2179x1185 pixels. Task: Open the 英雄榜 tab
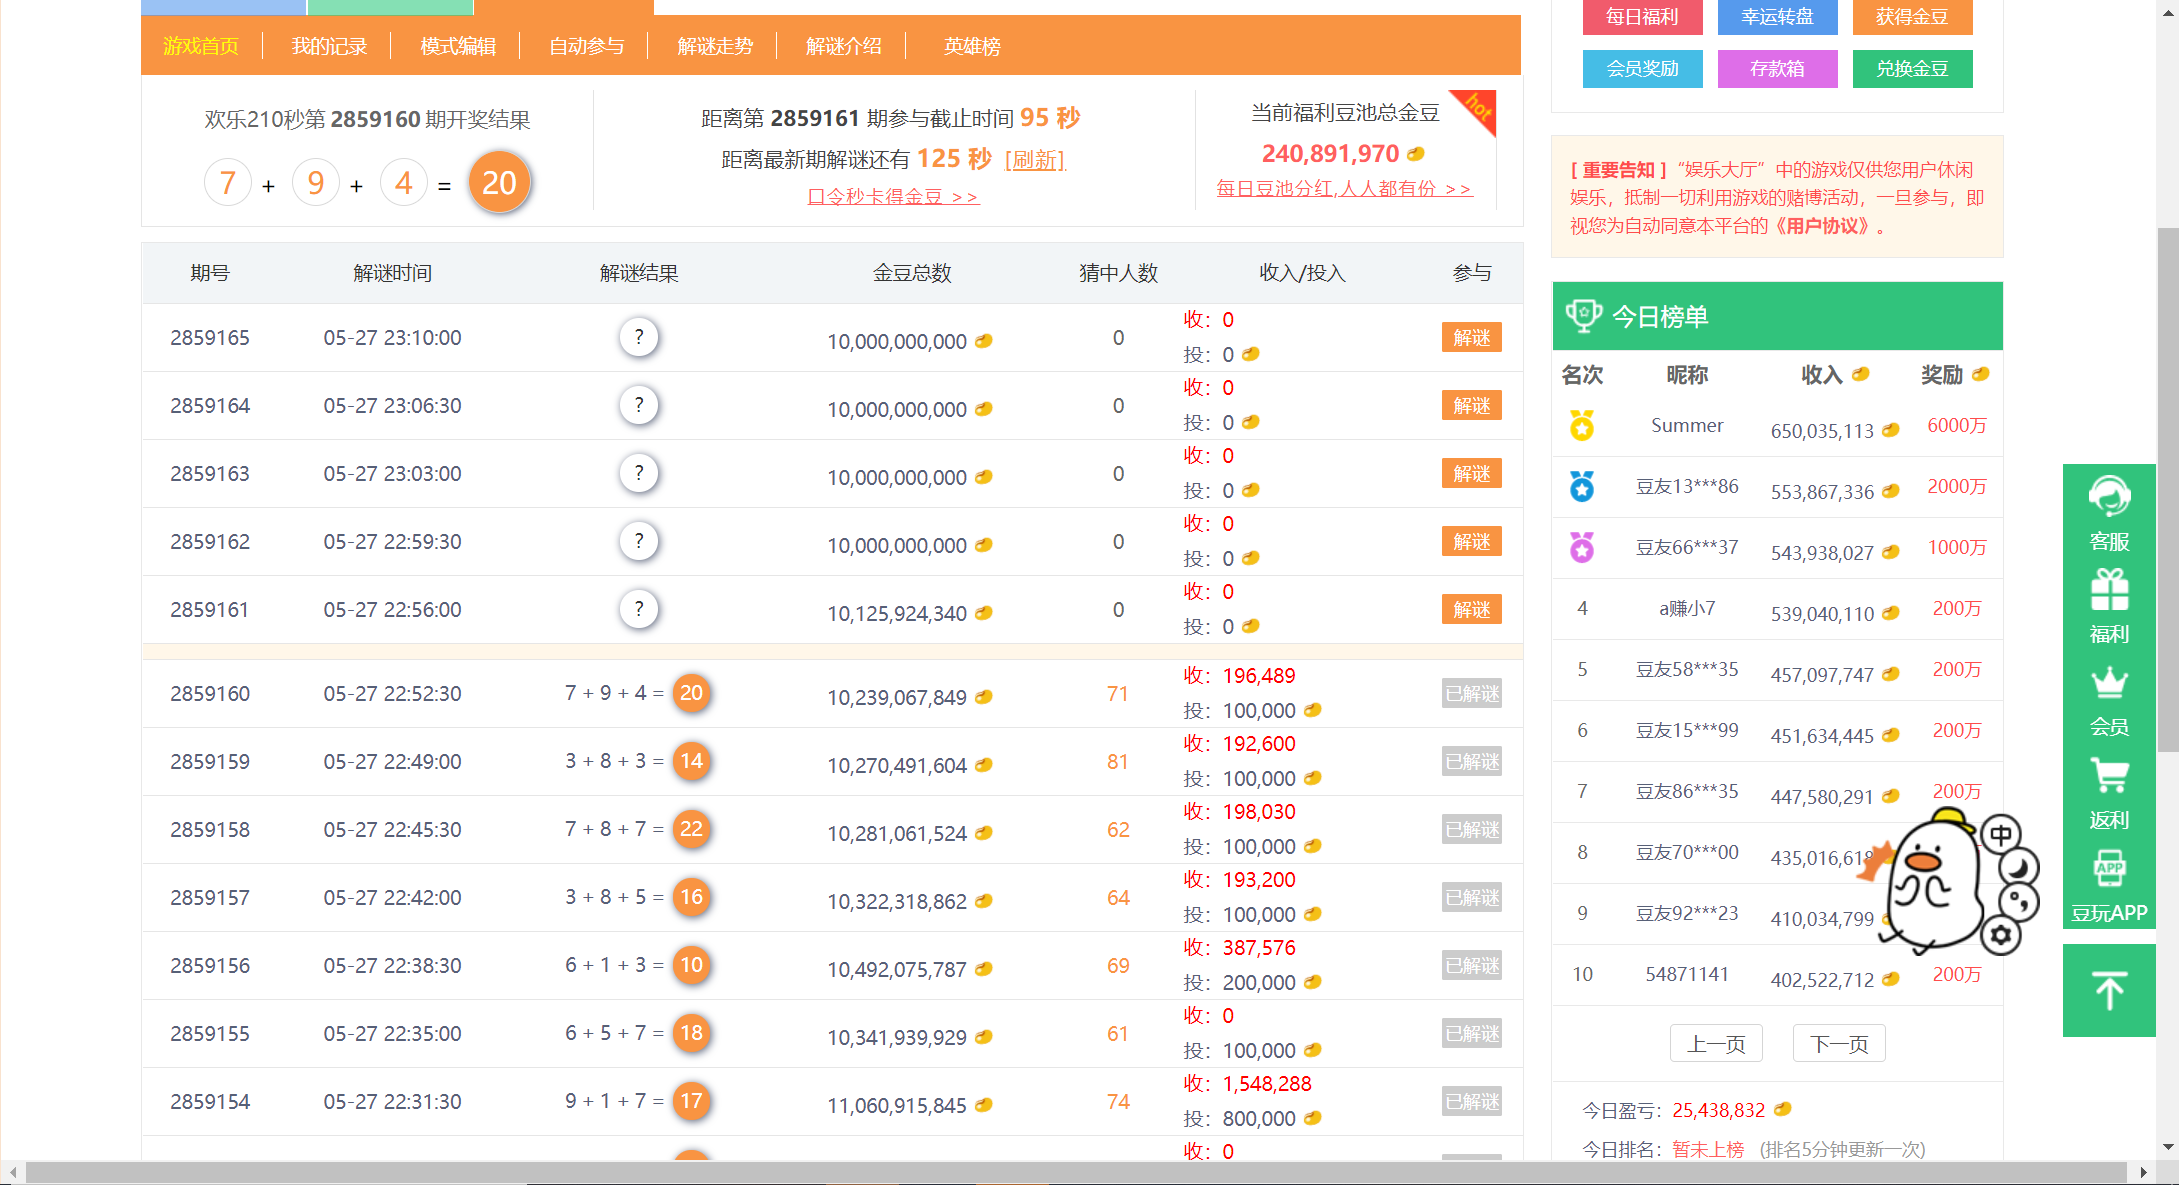coord(971,46)
